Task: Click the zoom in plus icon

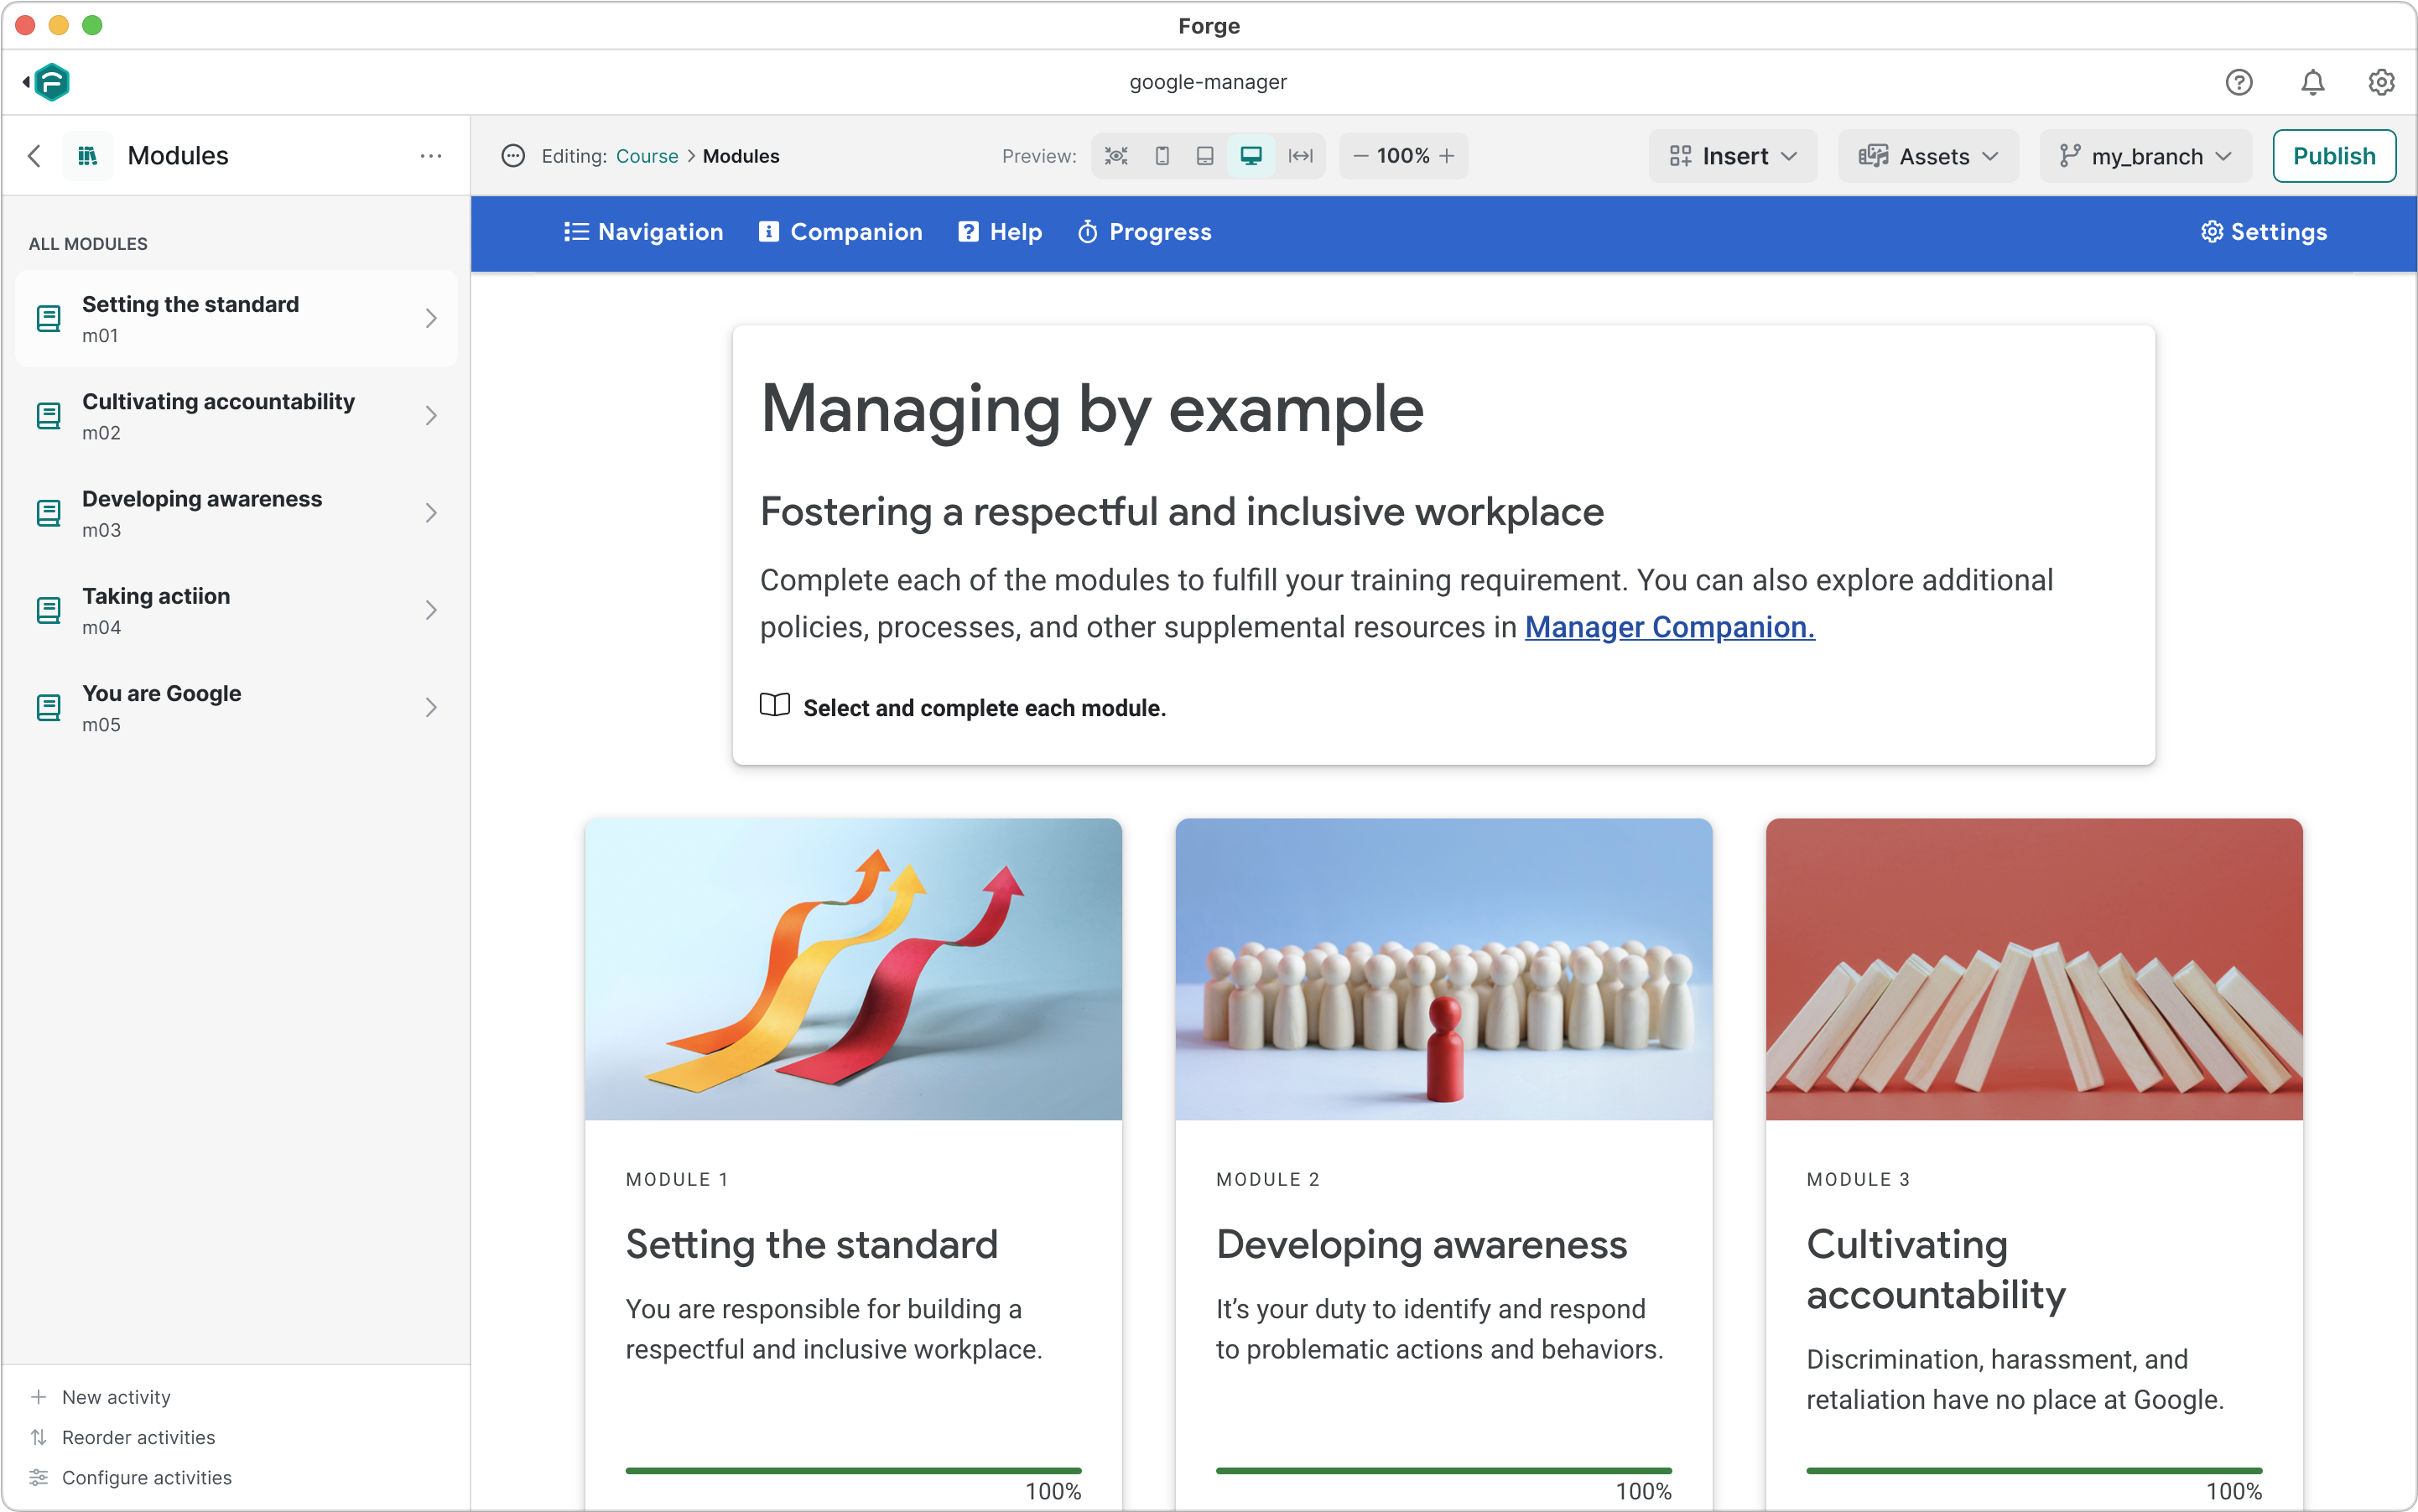Action: click(1447, 156)
